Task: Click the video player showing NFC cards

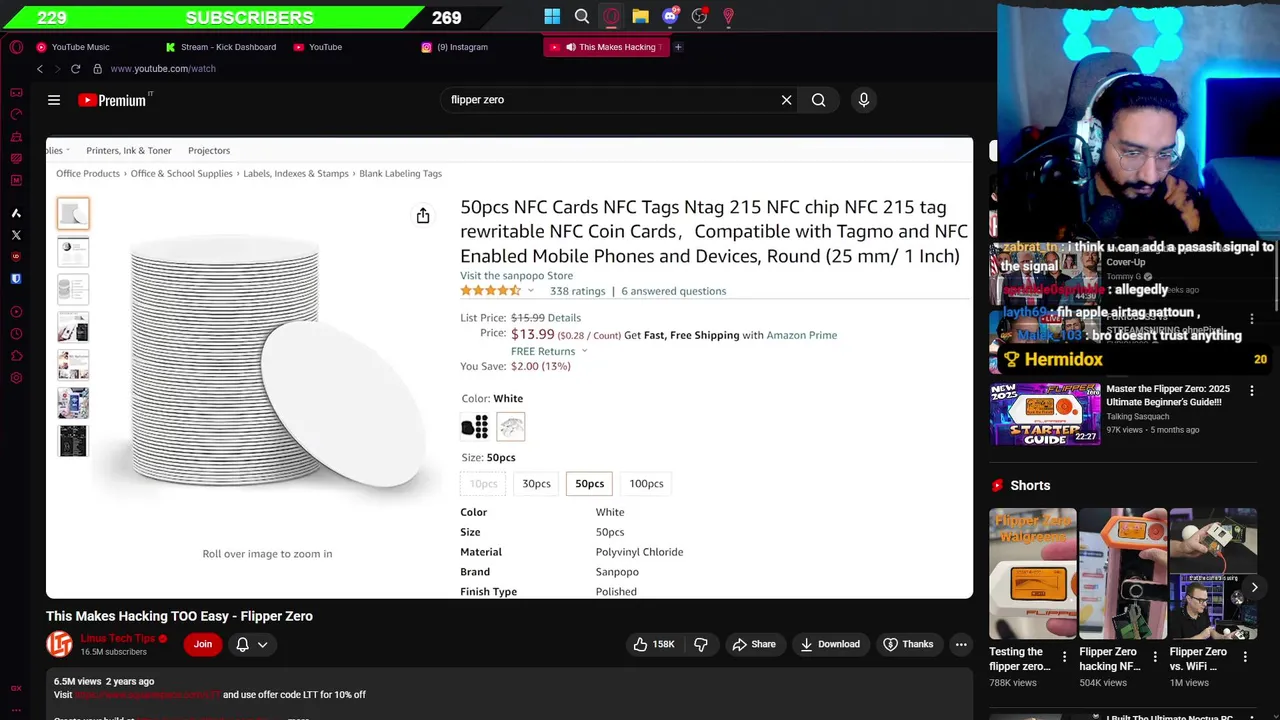Action: (509, 368)
